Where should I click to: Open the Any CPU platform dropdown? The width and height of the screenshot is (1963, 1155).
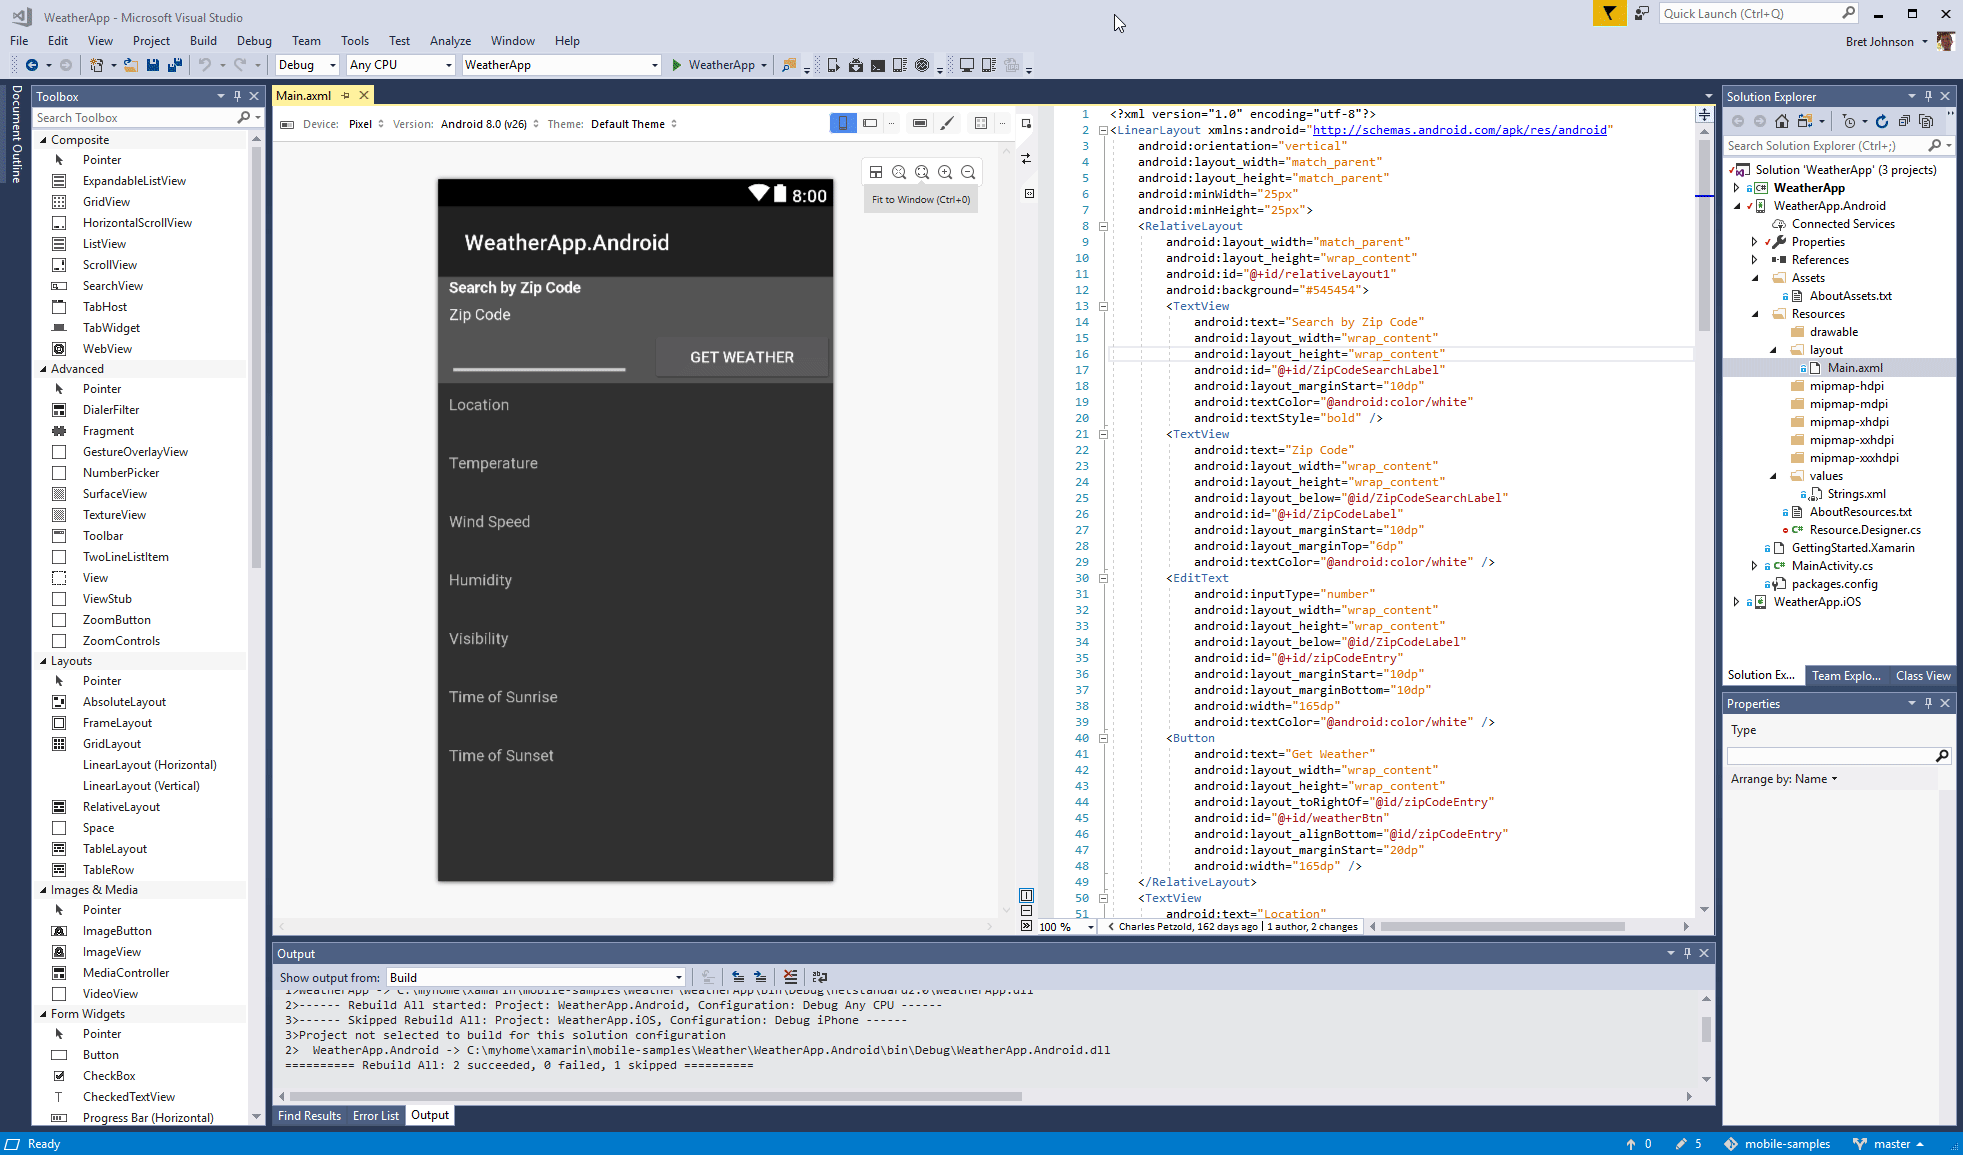(x=401, y=65)
